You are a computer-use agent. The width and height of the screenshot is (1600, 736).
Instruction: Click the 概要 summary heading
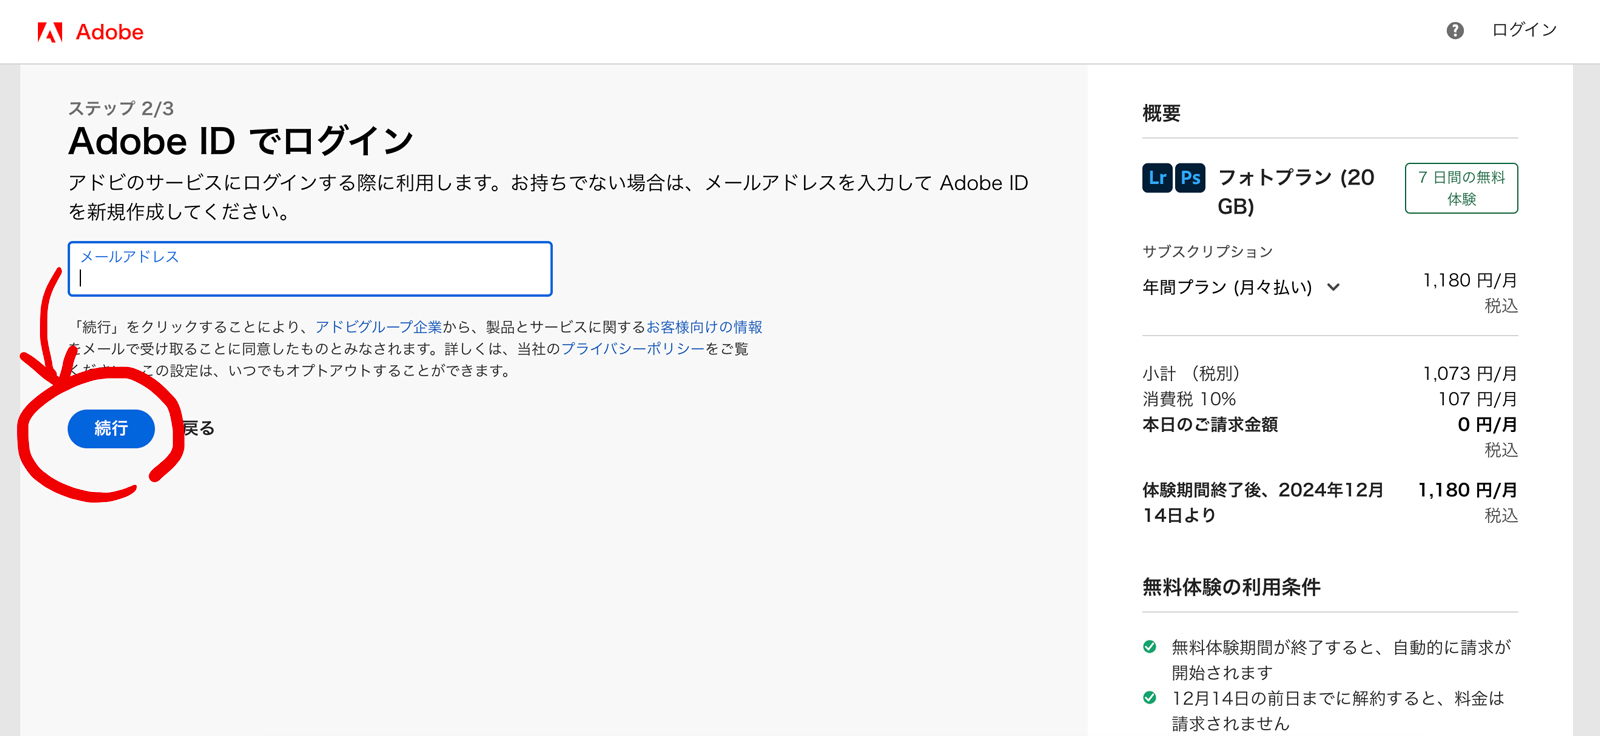click(x=1161, y=113)
